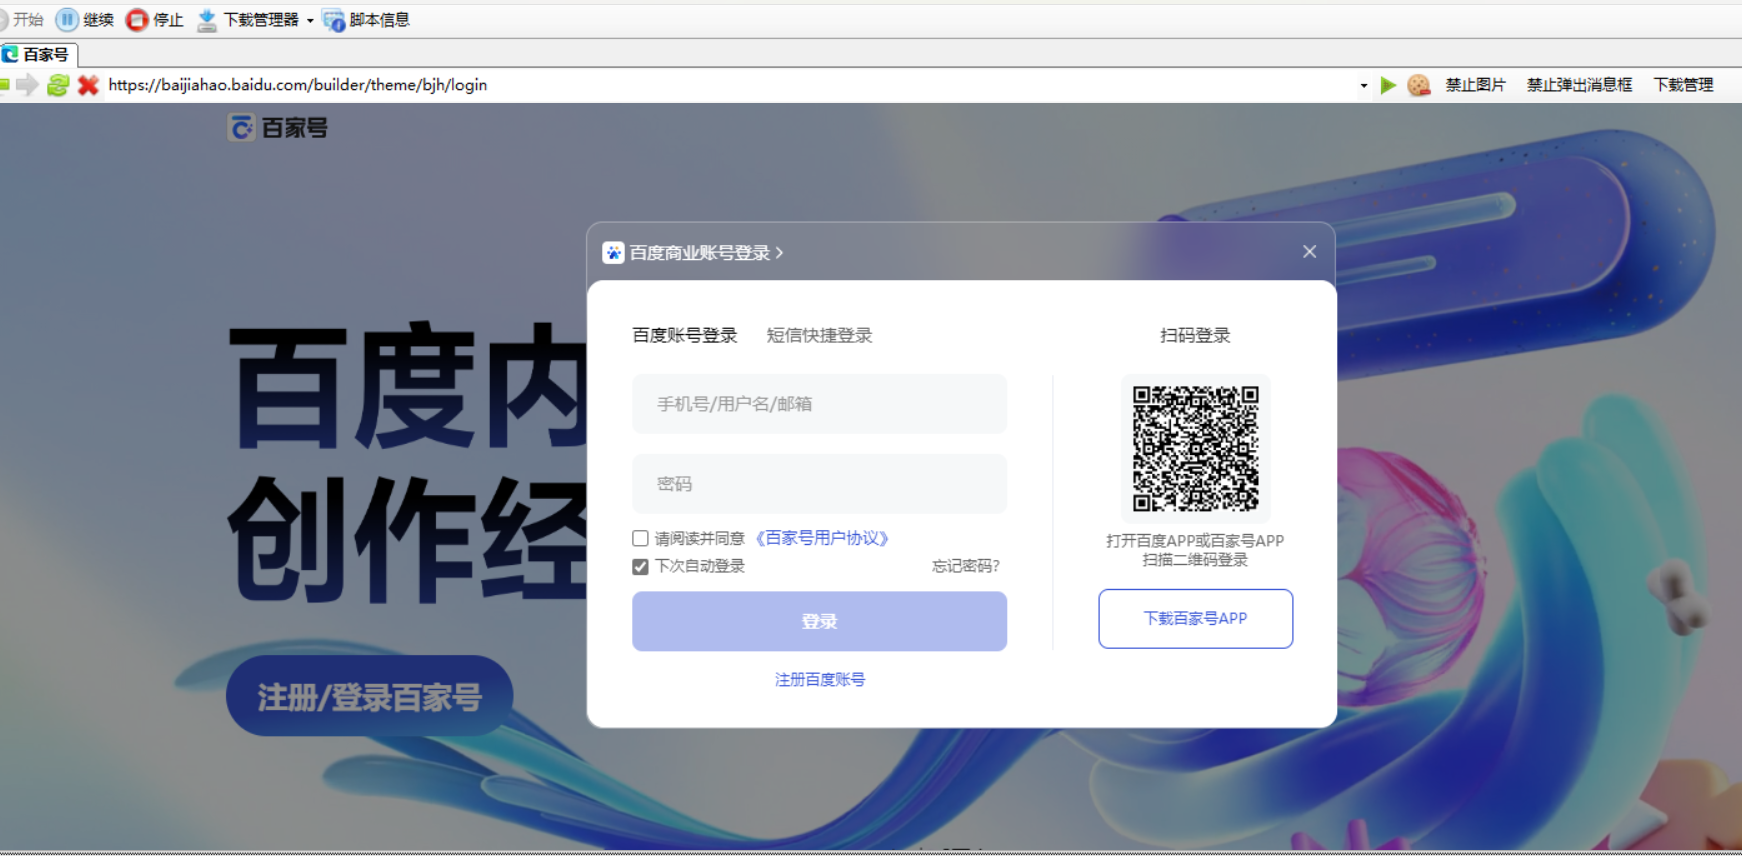Switch to 百度账号登录 tab
Image resolution: width=1742 pixels, height=856 pixels.
pyautogui.click(x=685, y=335)
